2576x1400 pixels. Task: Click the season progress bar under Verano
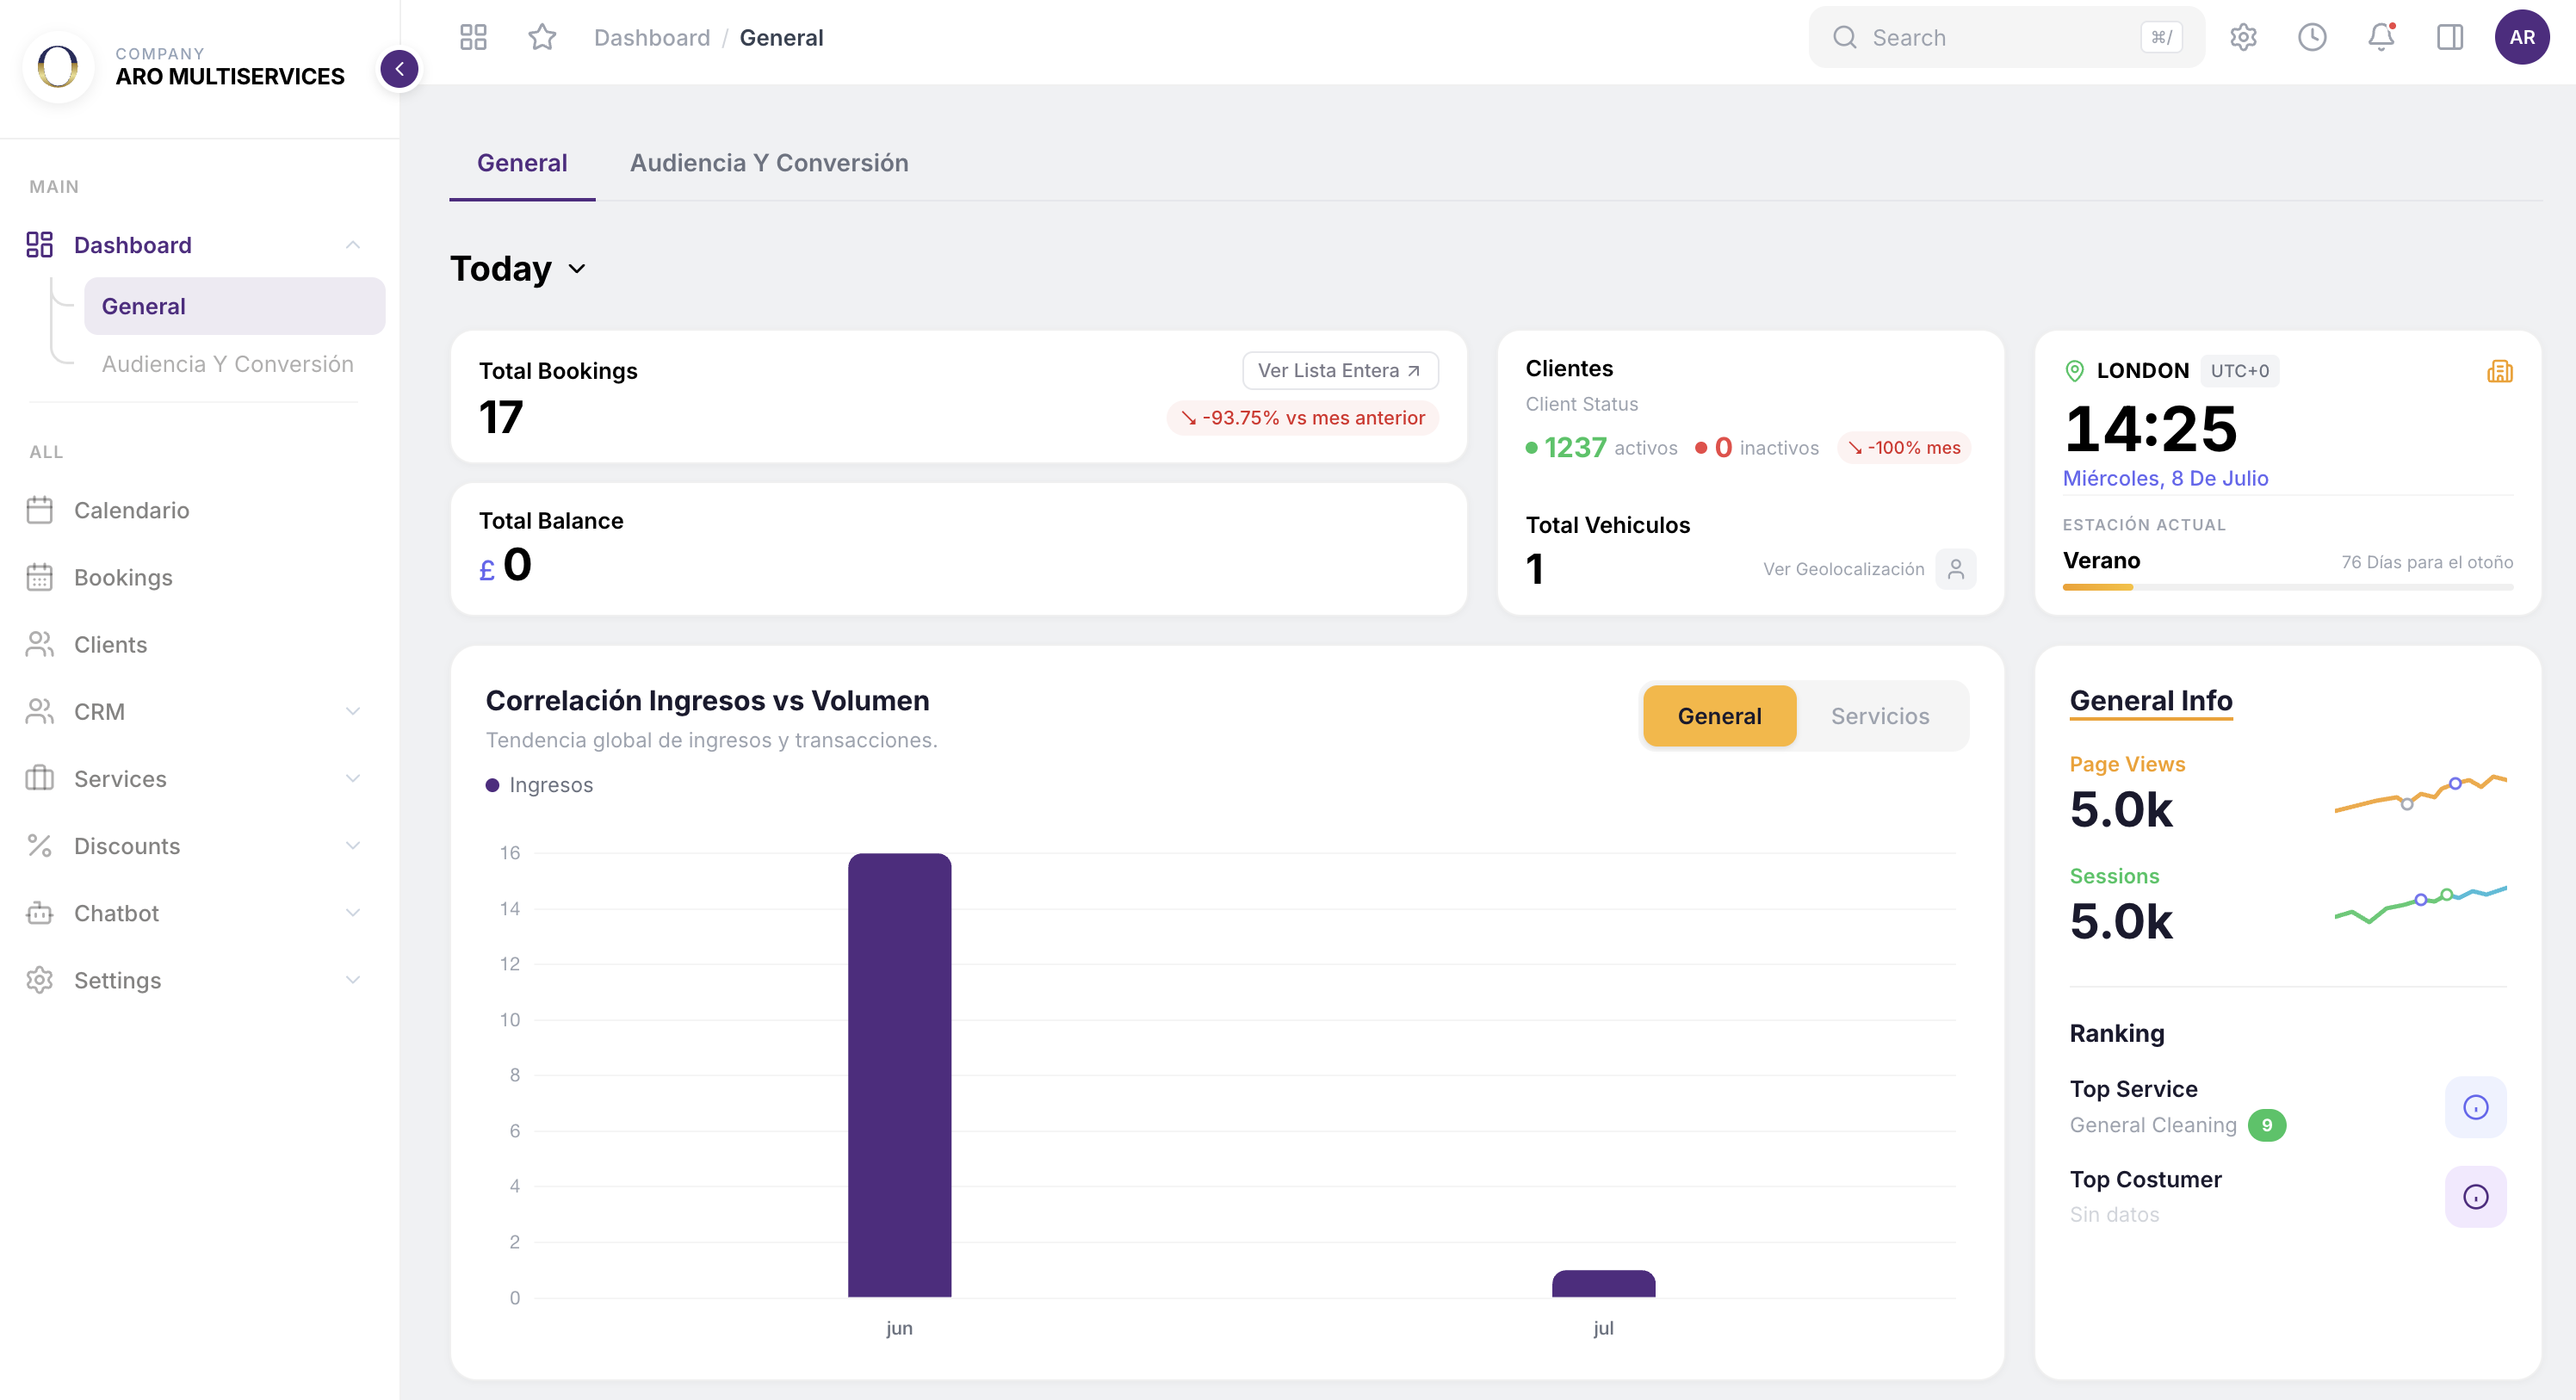coord(2288,587)
